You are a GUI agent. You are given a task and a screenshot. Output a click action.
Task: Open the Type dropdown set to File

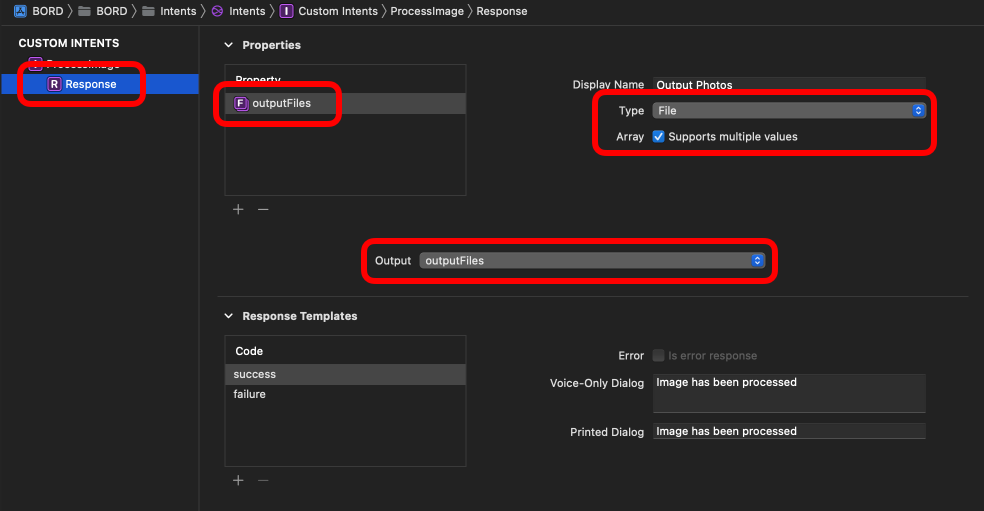(x=789, y=111)
